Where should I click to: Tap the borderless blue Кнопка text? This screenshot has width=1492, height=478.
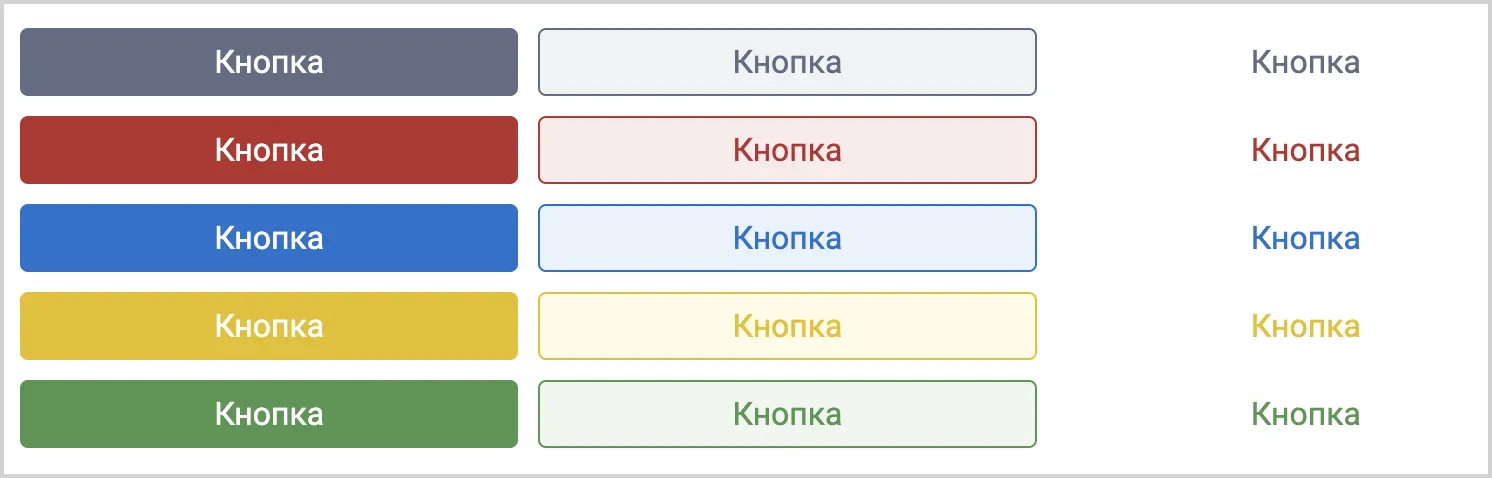pyautogui.click(x=1306, y=238)
